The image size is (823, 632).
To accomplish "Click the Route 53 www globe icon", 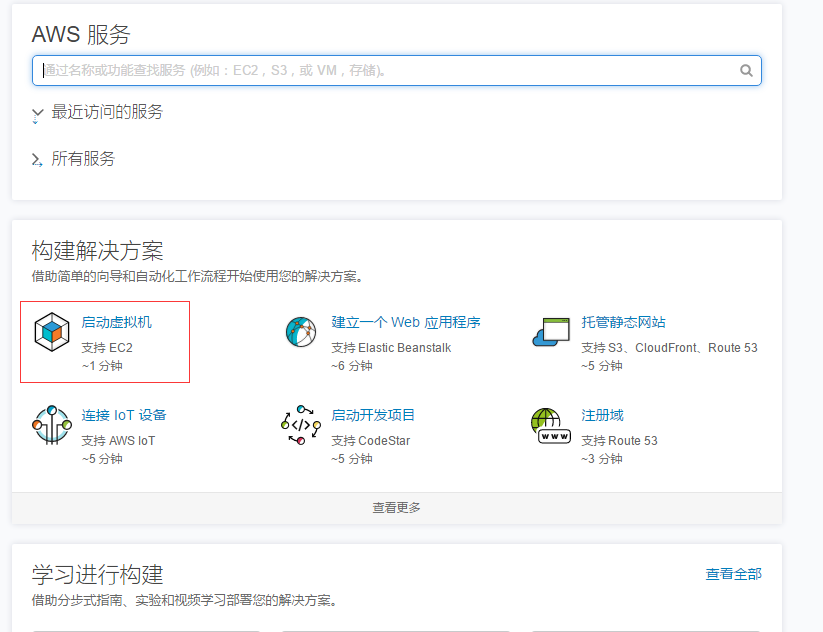I will pyautogui.click(x=551, y=426).
